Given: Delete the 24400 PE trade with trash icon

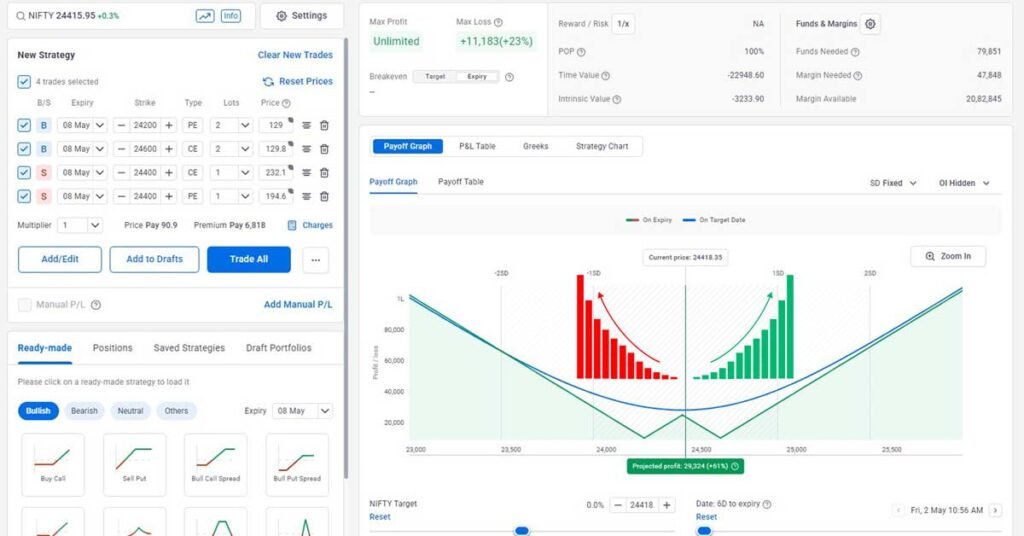Looking at the screenshot, I should pos(324,196).
